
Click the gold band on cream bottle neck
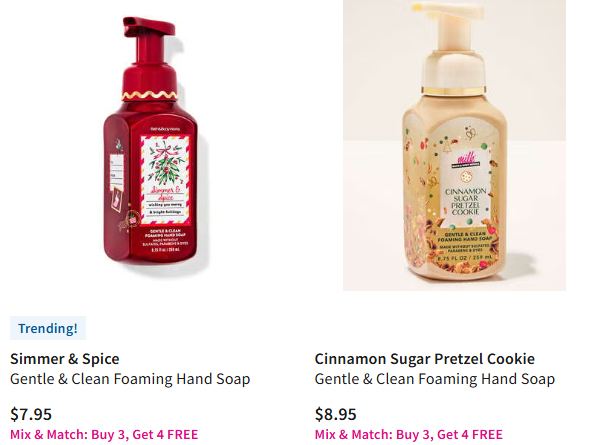(453, 91)
